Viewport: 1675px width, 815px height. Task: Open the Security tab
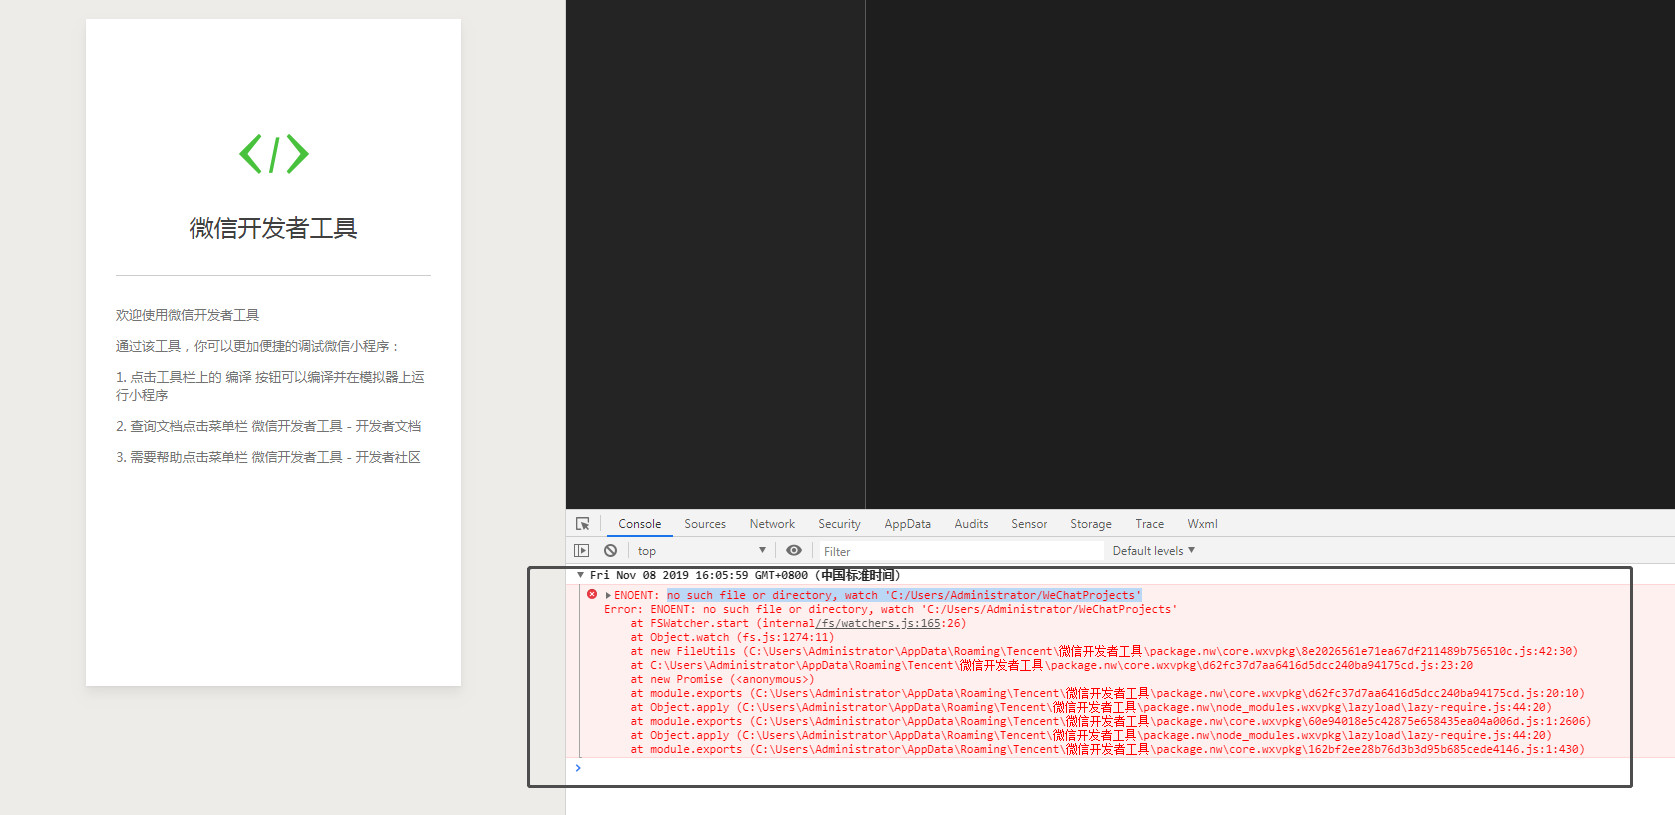point(839,524)
